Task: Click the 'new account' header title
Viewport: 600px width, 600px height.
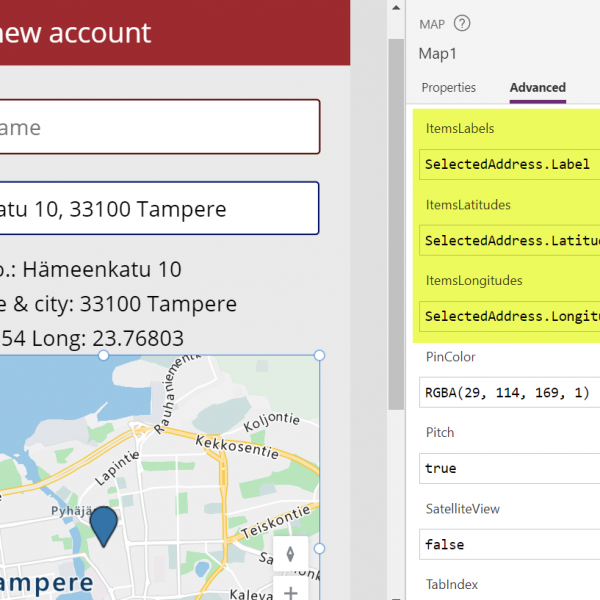Action: pos(75,33)
